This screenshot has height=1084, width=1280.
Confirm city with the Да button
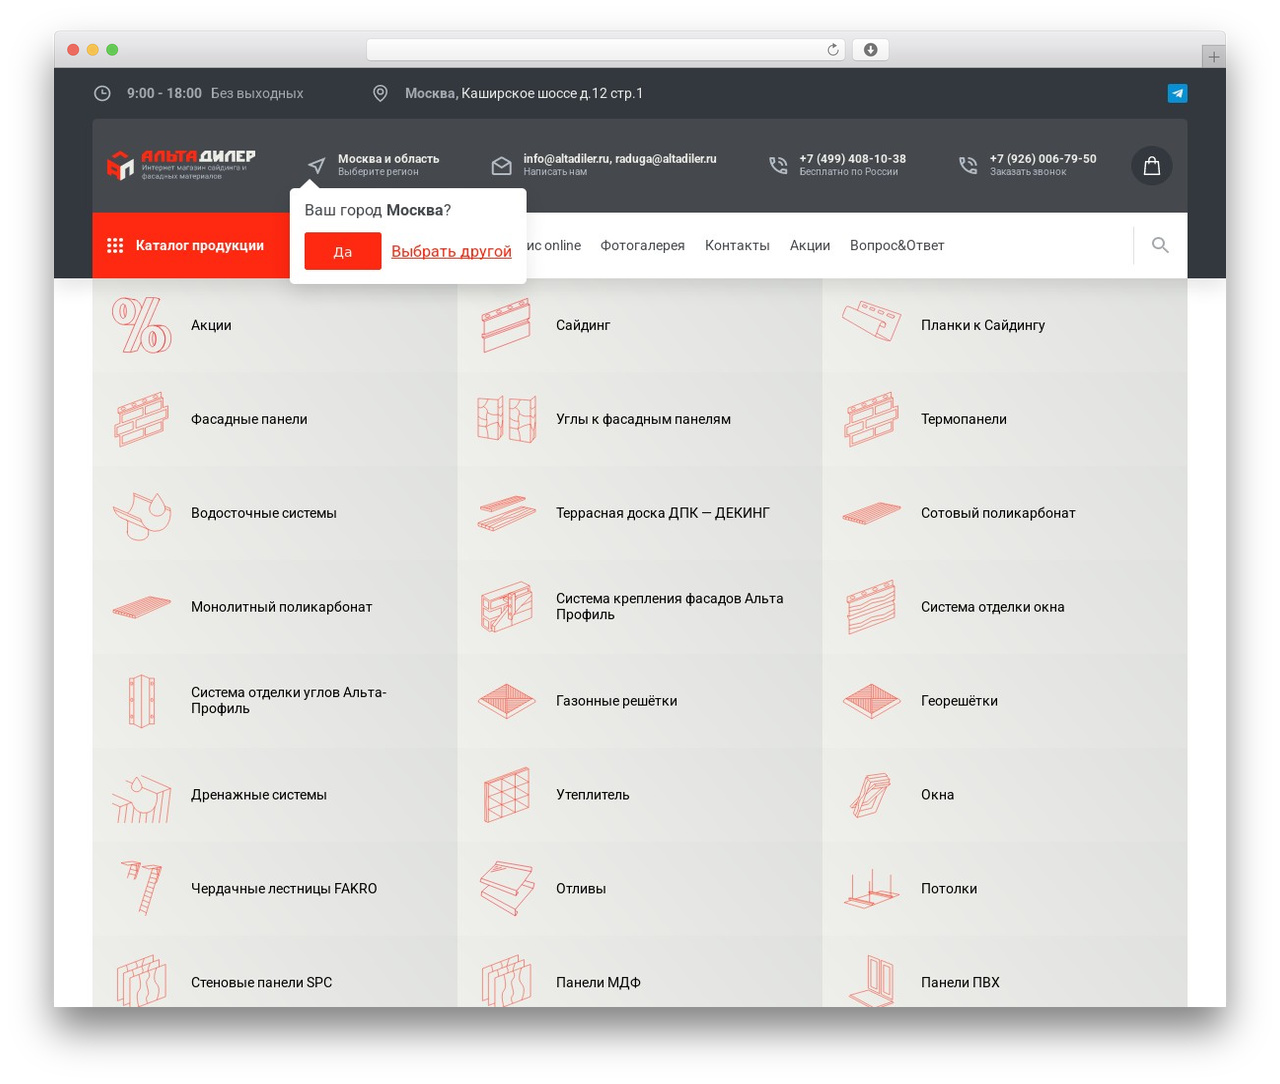343,251
